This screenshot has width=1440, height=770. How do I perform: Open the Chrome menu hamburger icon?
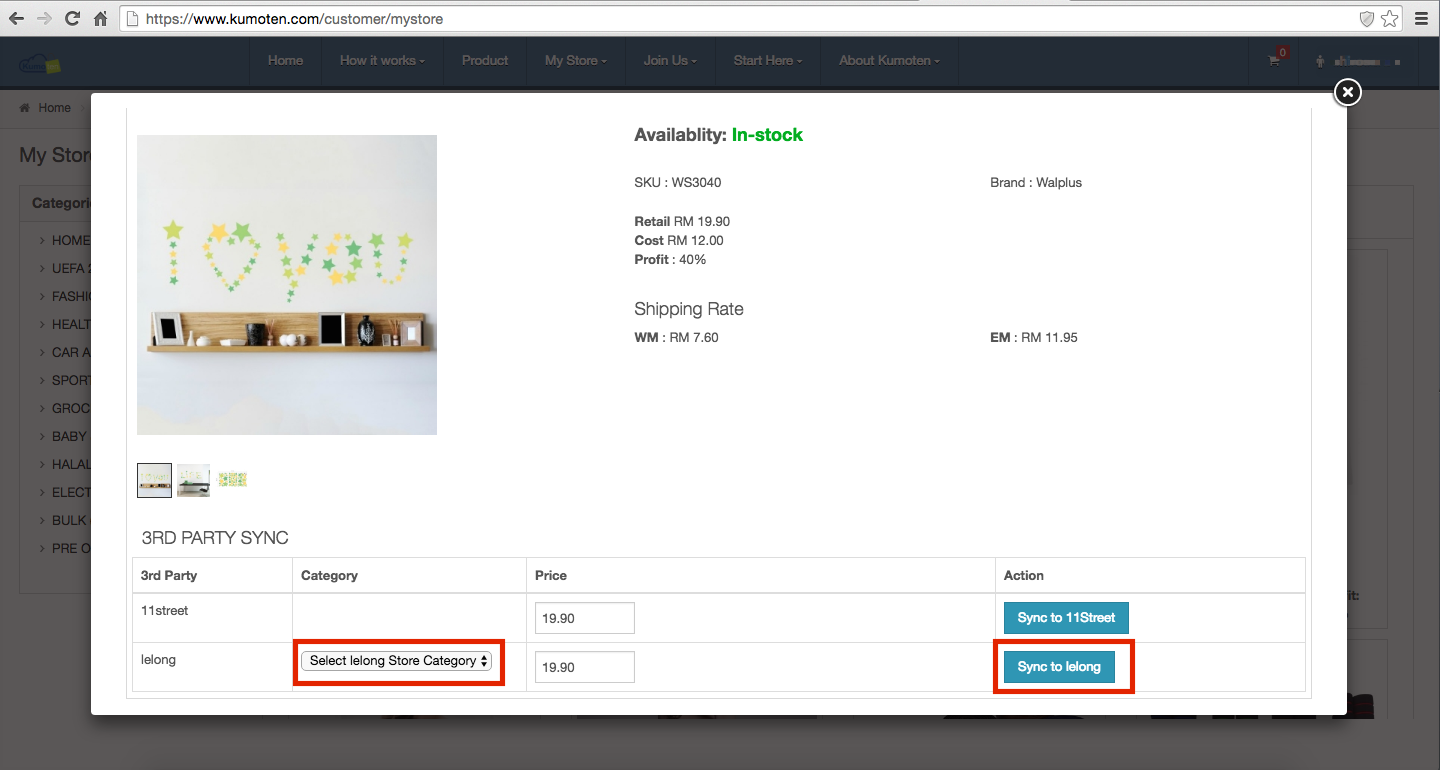pyautogui.click(x=1421, y=19)
